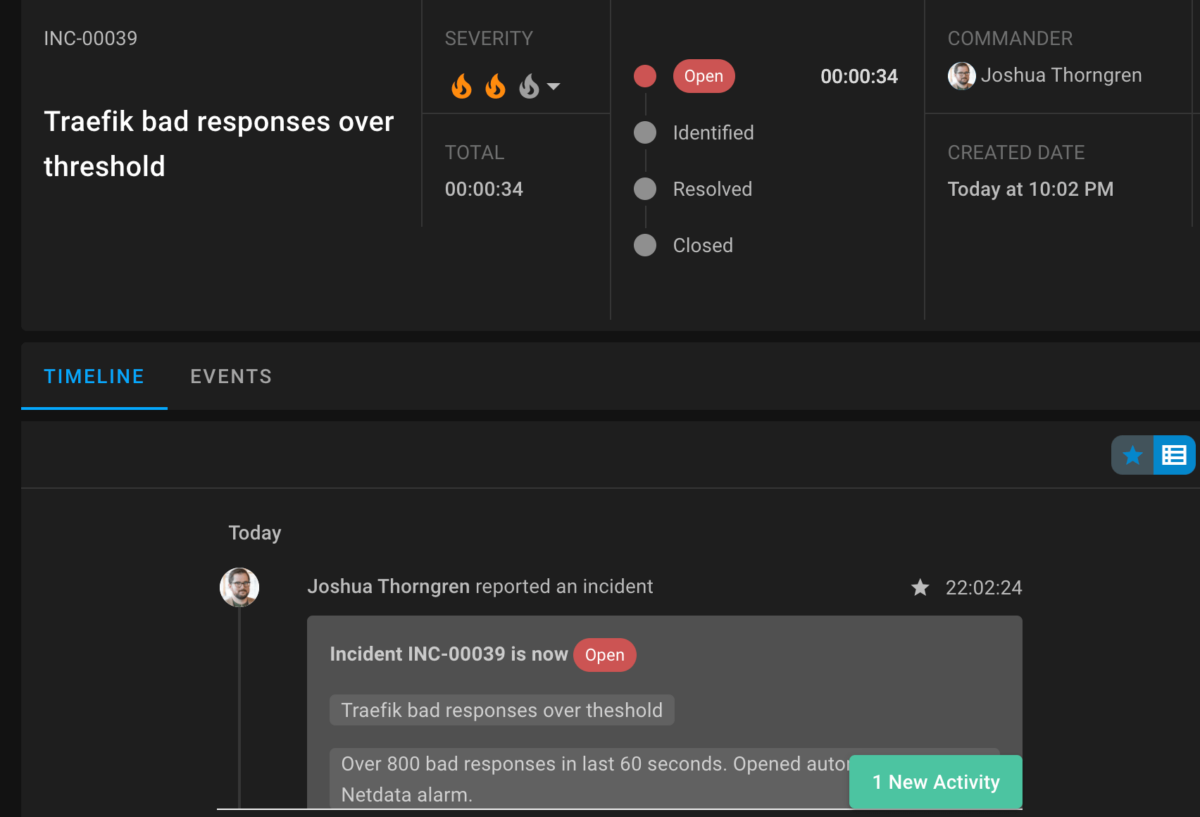The height and width of the screenshot is (817, 1200).
Task: Select the red Open status dot
Action: click(x=645, y=76)
